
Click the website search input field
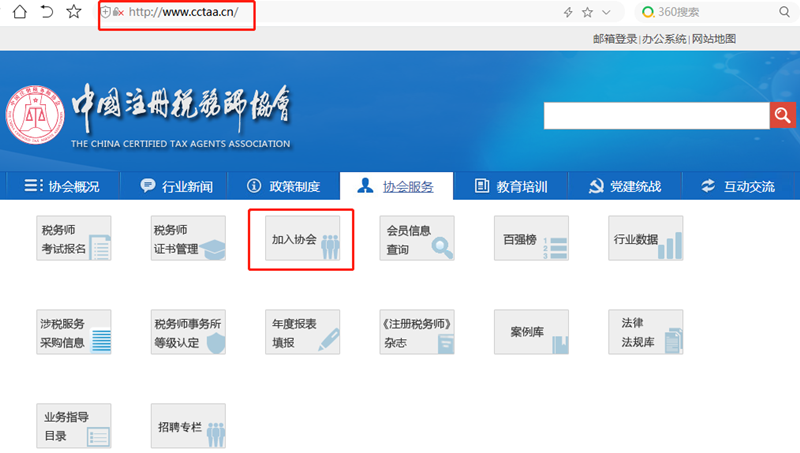(656, 116)
